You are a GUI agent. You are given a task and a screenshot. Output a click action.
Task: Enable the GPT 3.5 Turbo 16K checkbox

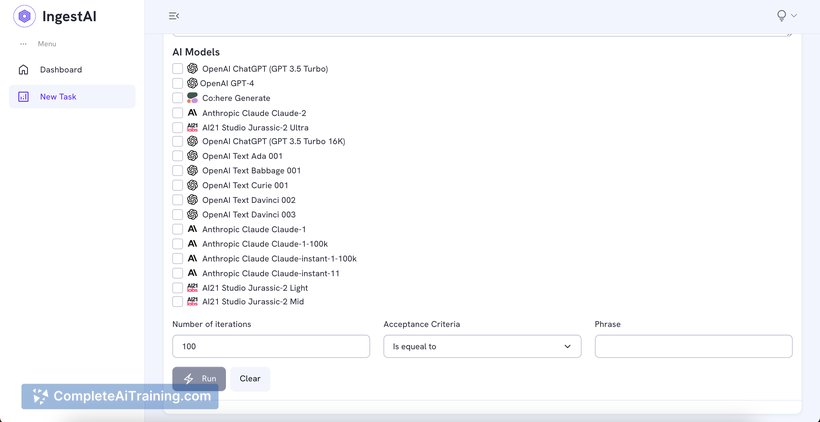[x=178, y=141]
